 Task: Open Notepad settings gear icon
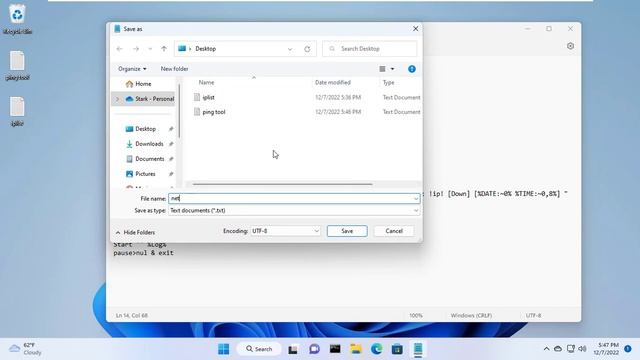(x=570, y=46)
